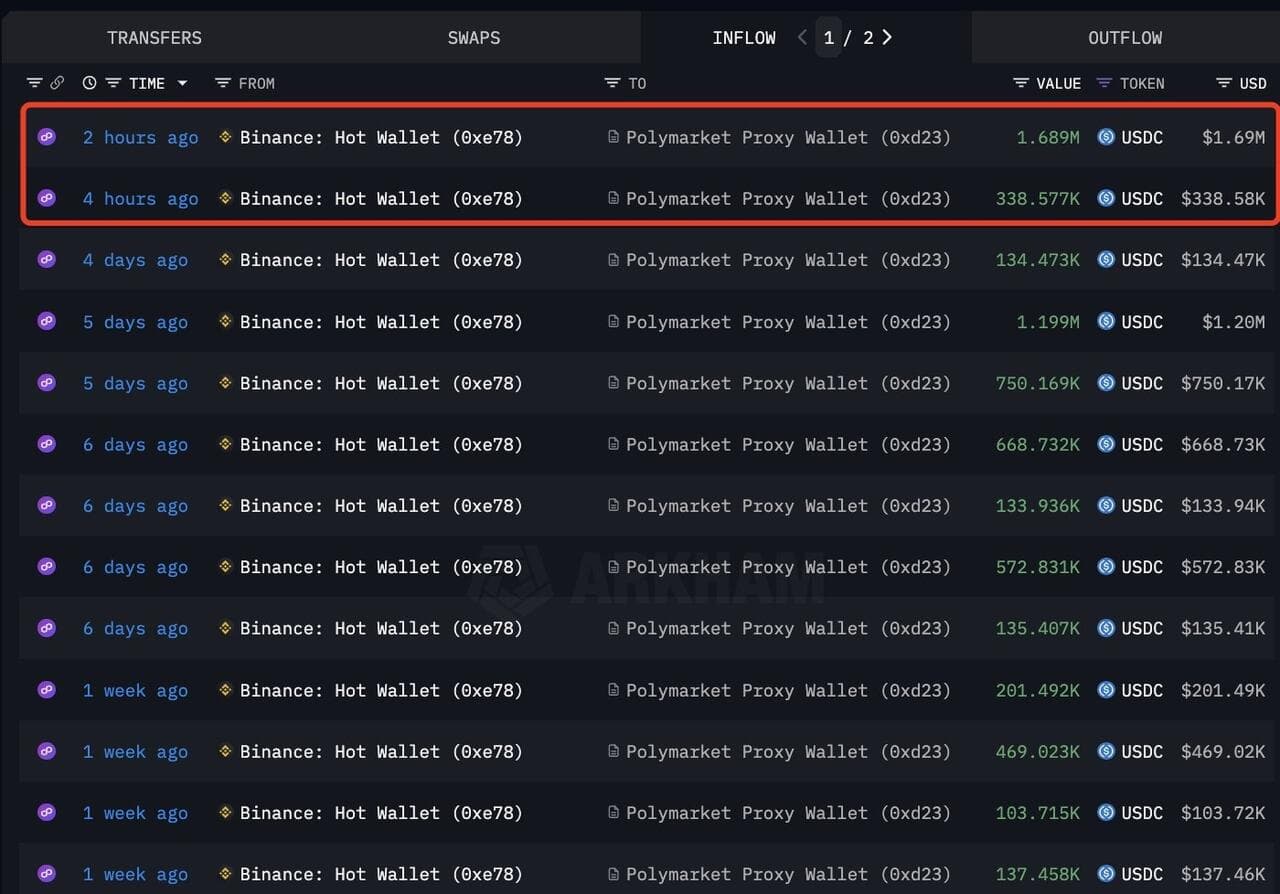The height and width of the screenshot is (894, 1280).
Task: Switch to the SWAPS tab
Action: click(474, 38)
